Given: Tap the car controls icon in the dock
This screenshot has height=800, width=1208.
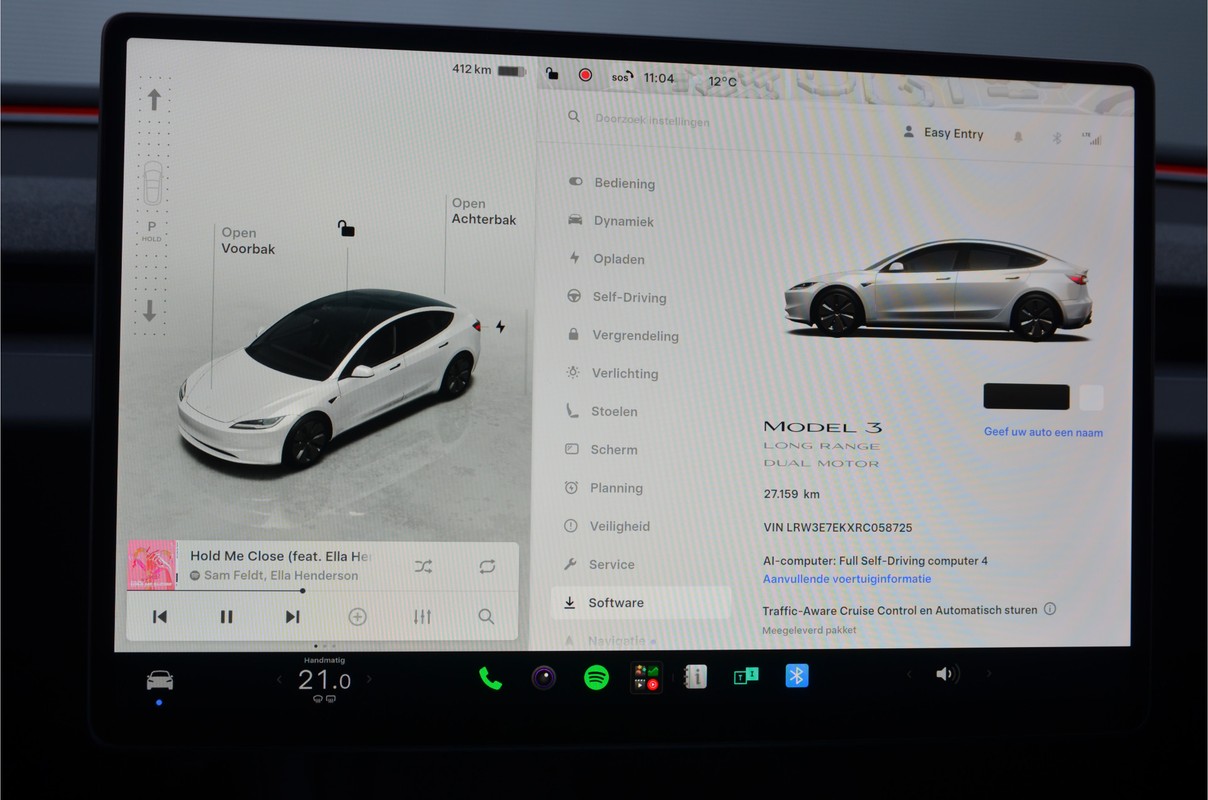Looking at the screenshot, I should tap(160, 680).
